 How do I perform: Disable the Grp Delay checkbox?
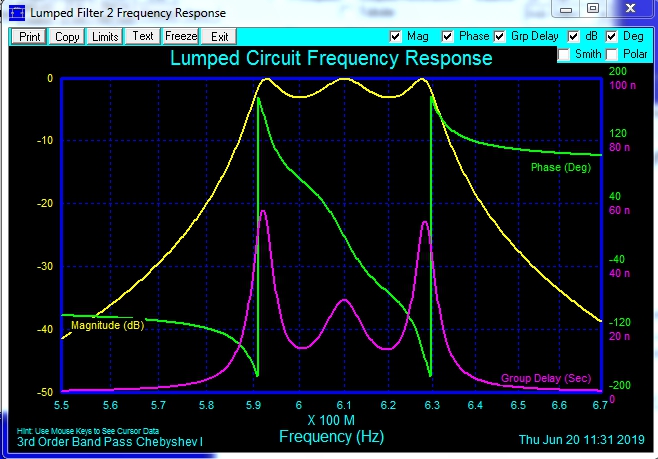499,37
